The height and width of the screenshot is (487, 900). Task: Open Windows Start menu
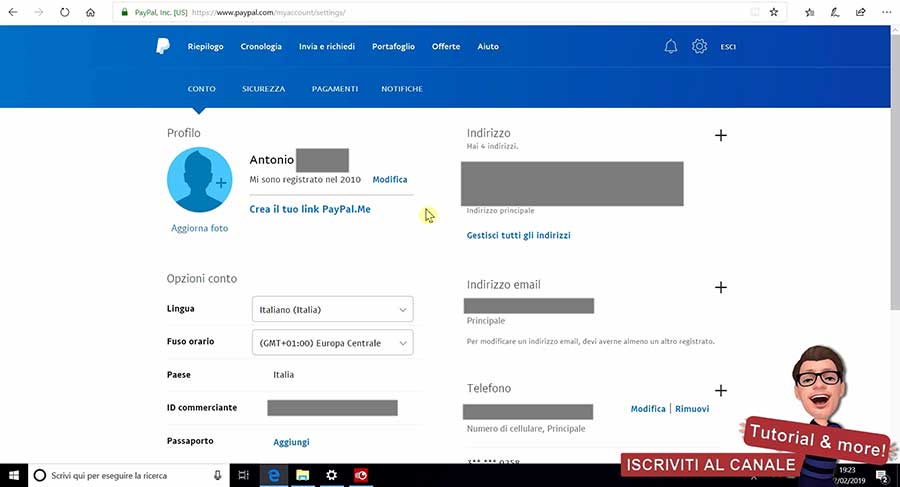tap(14, 476)
